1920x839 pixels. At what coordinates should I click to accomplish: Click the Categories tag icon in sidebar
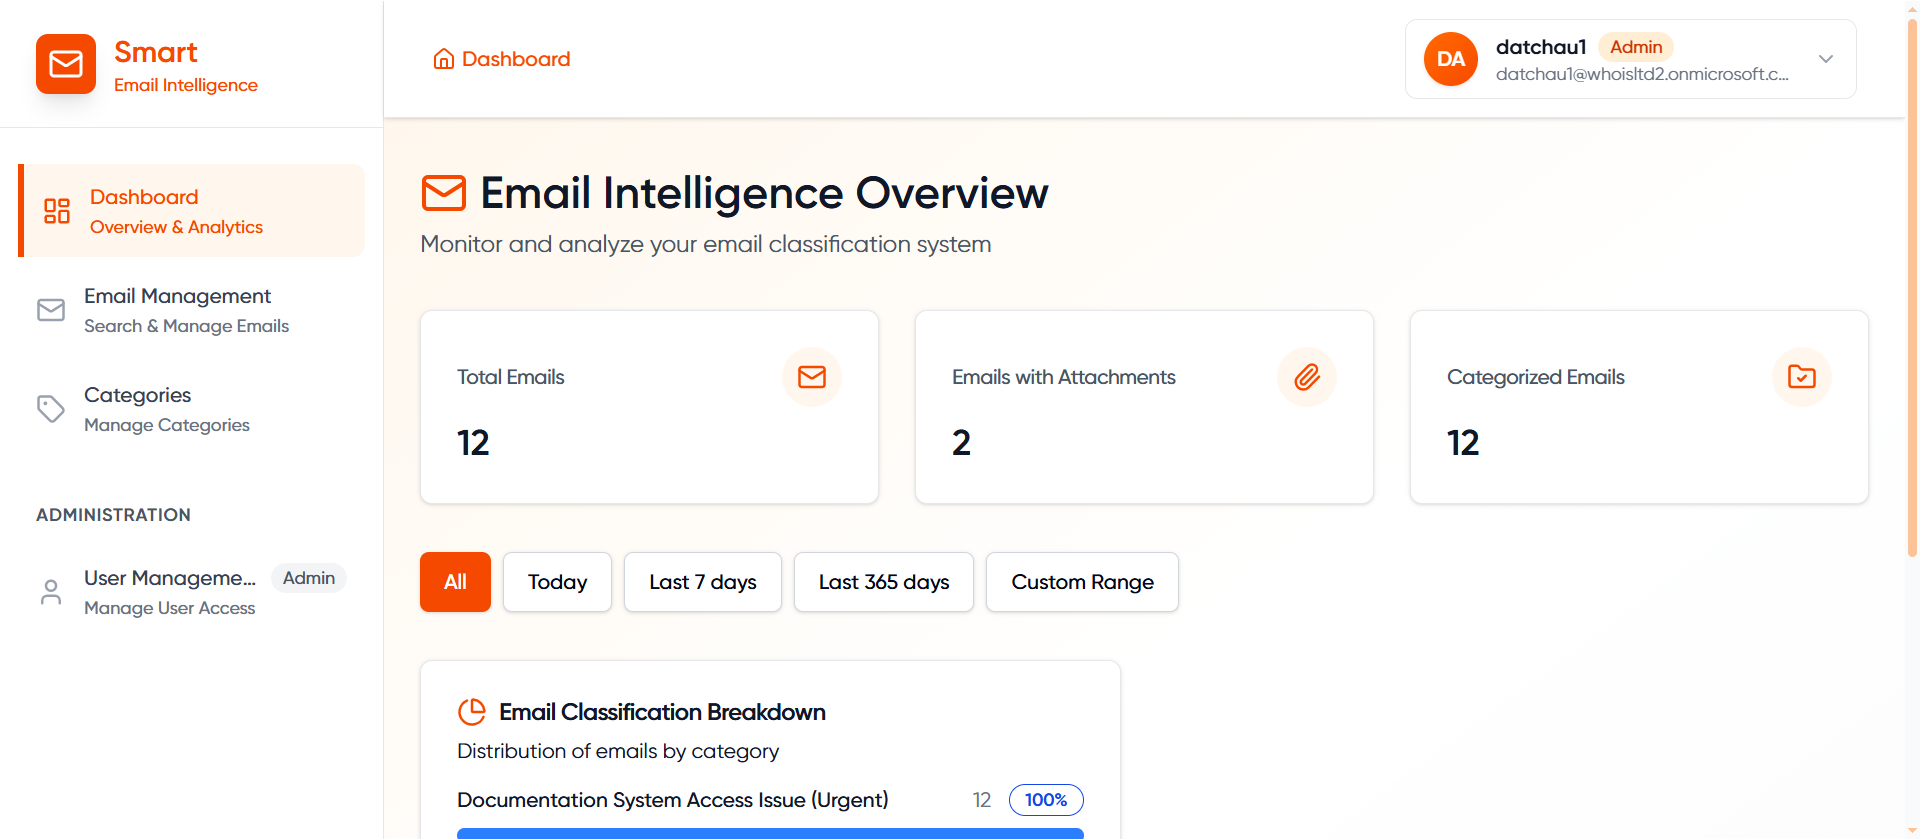(x=51, y=409)
